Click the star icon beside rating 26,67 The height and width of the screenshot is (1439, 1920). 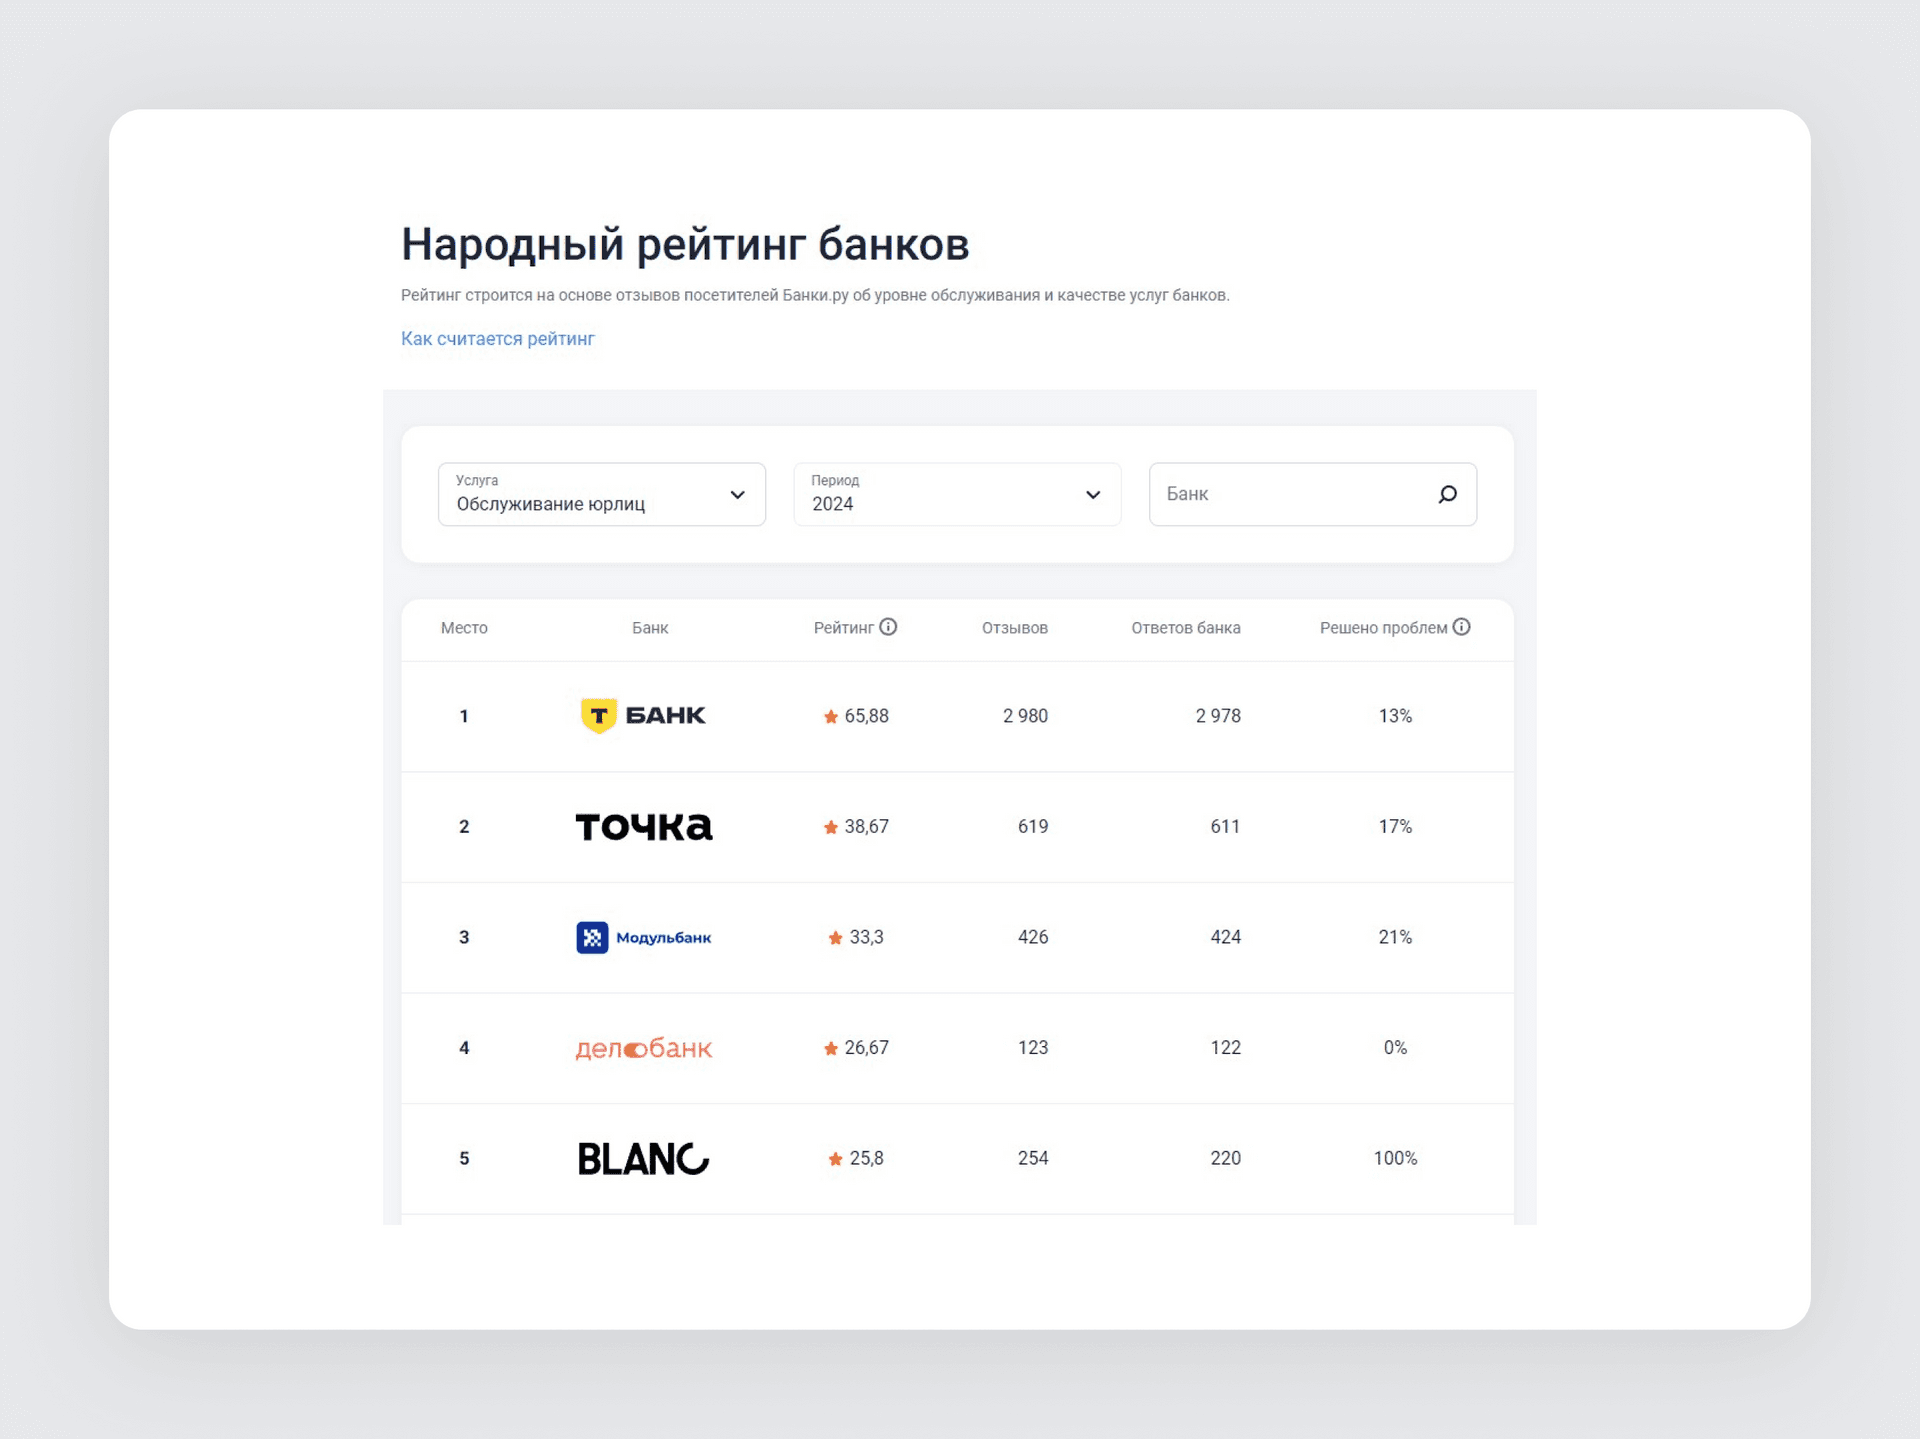(x=830, y=1048)
